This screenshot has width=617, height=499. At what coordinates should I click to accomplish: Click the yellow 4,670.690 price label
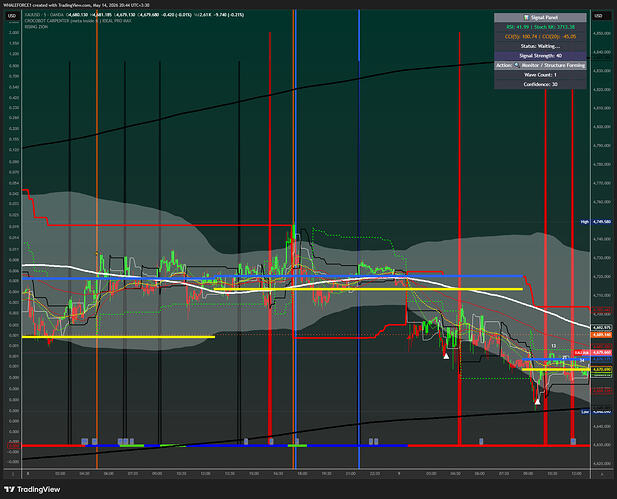click(602, 370)
